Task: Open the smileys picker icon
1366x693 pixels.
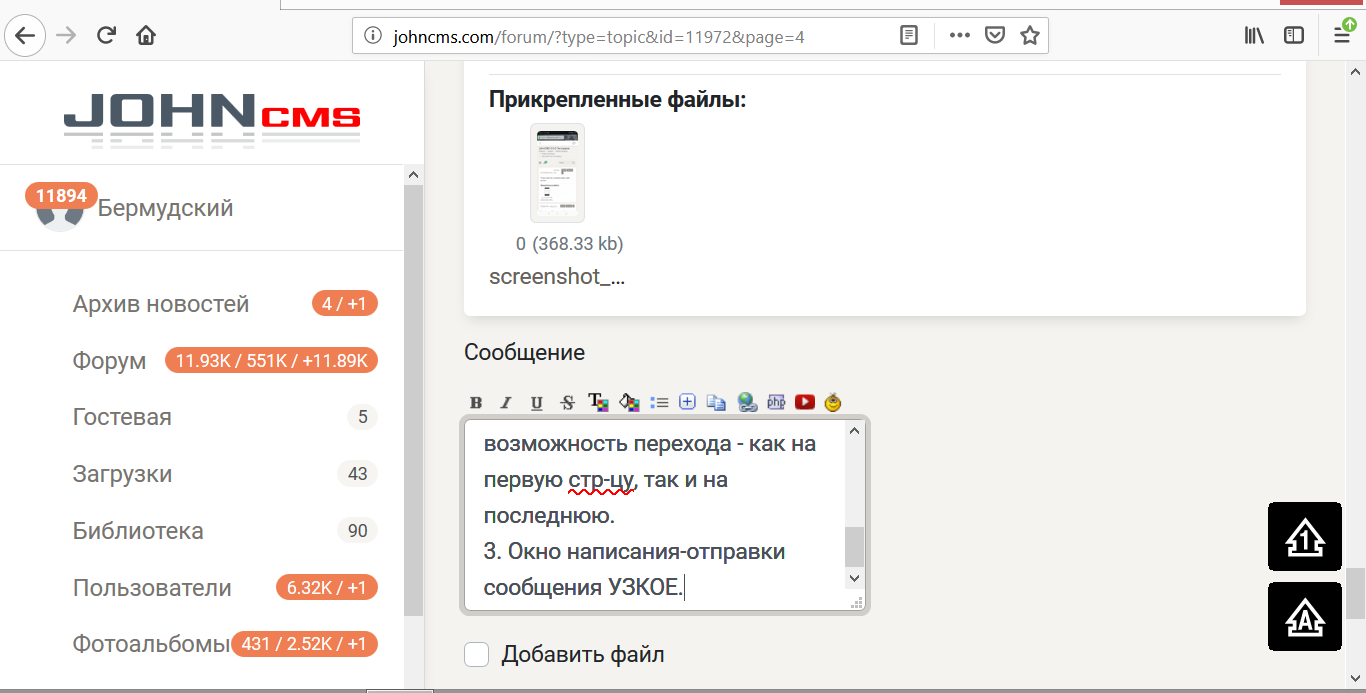Action: pos(833,402)
